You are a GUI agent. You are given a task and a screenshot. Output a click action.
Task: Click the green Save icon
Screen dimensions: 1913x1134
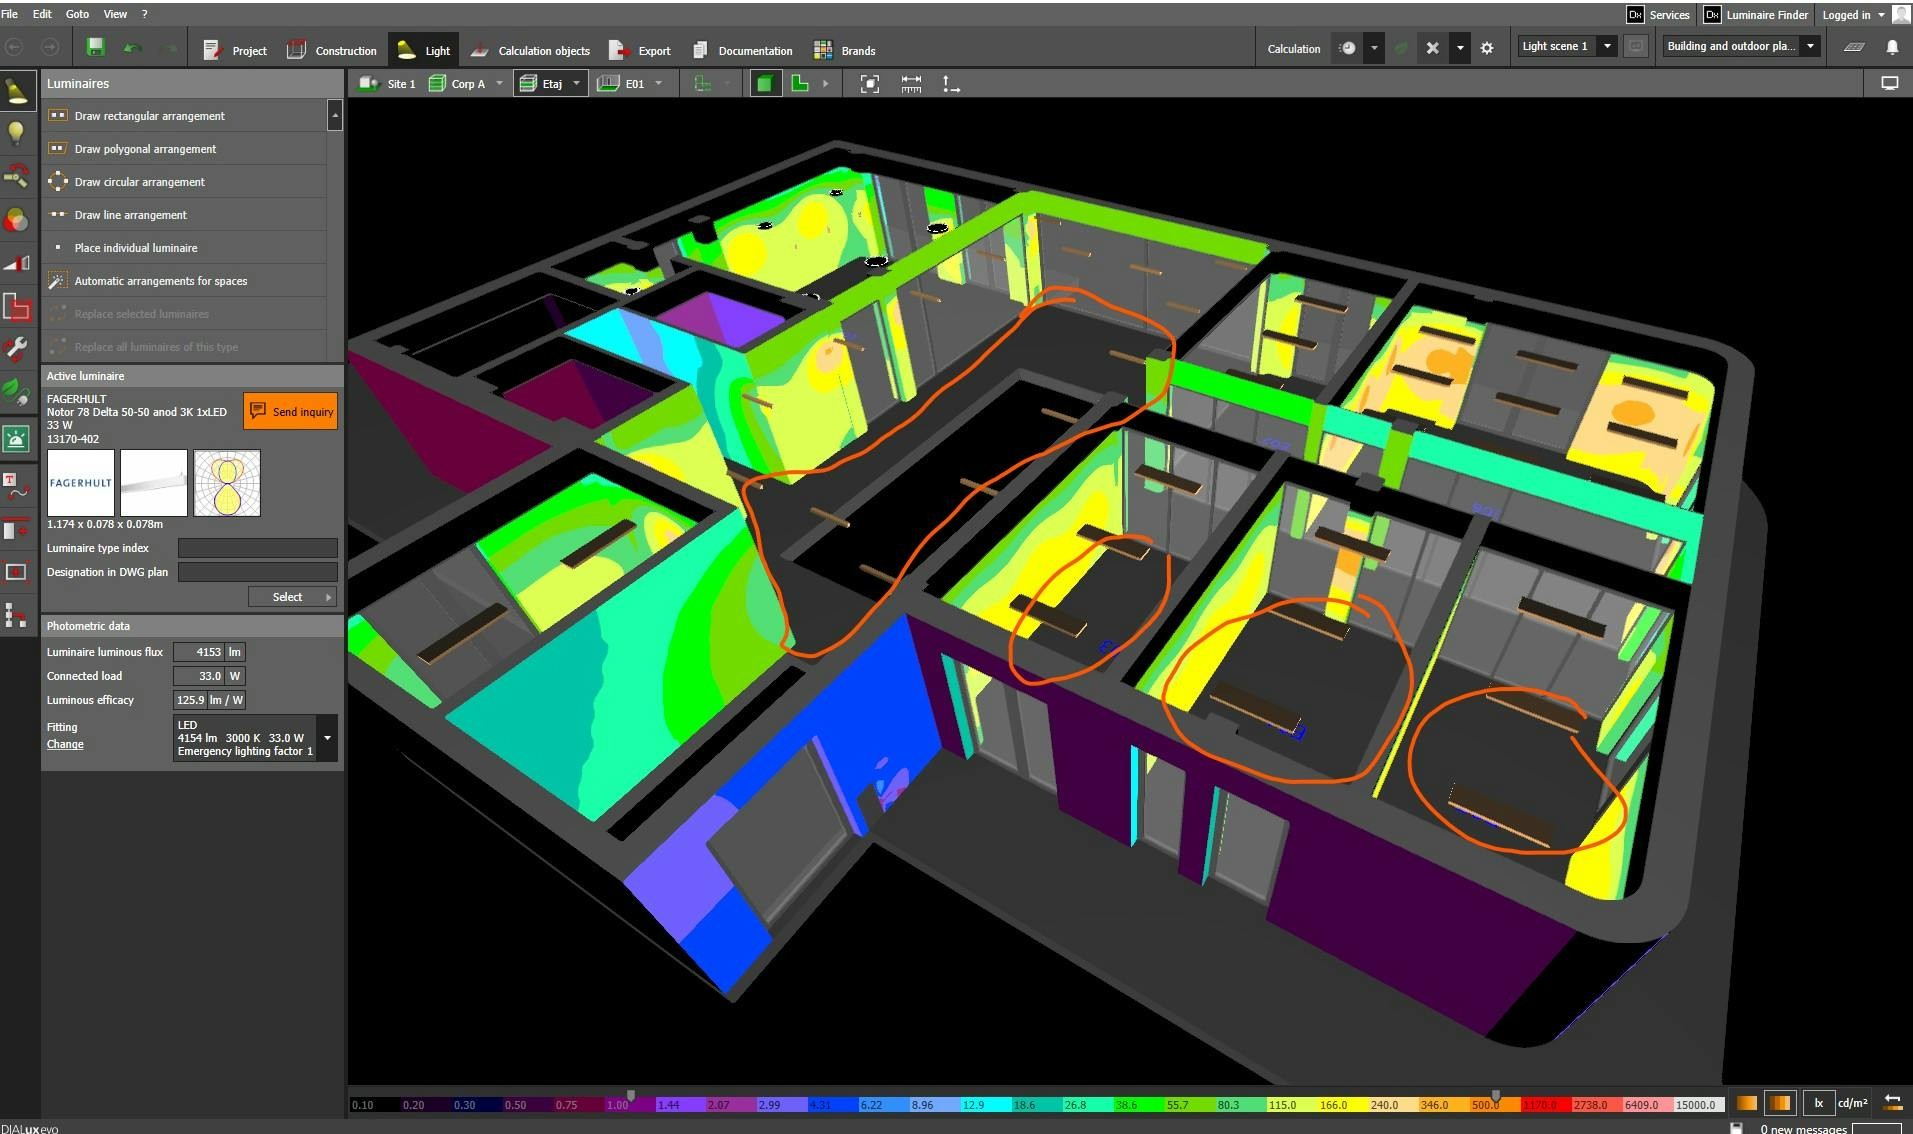click(x=95, y=47)
